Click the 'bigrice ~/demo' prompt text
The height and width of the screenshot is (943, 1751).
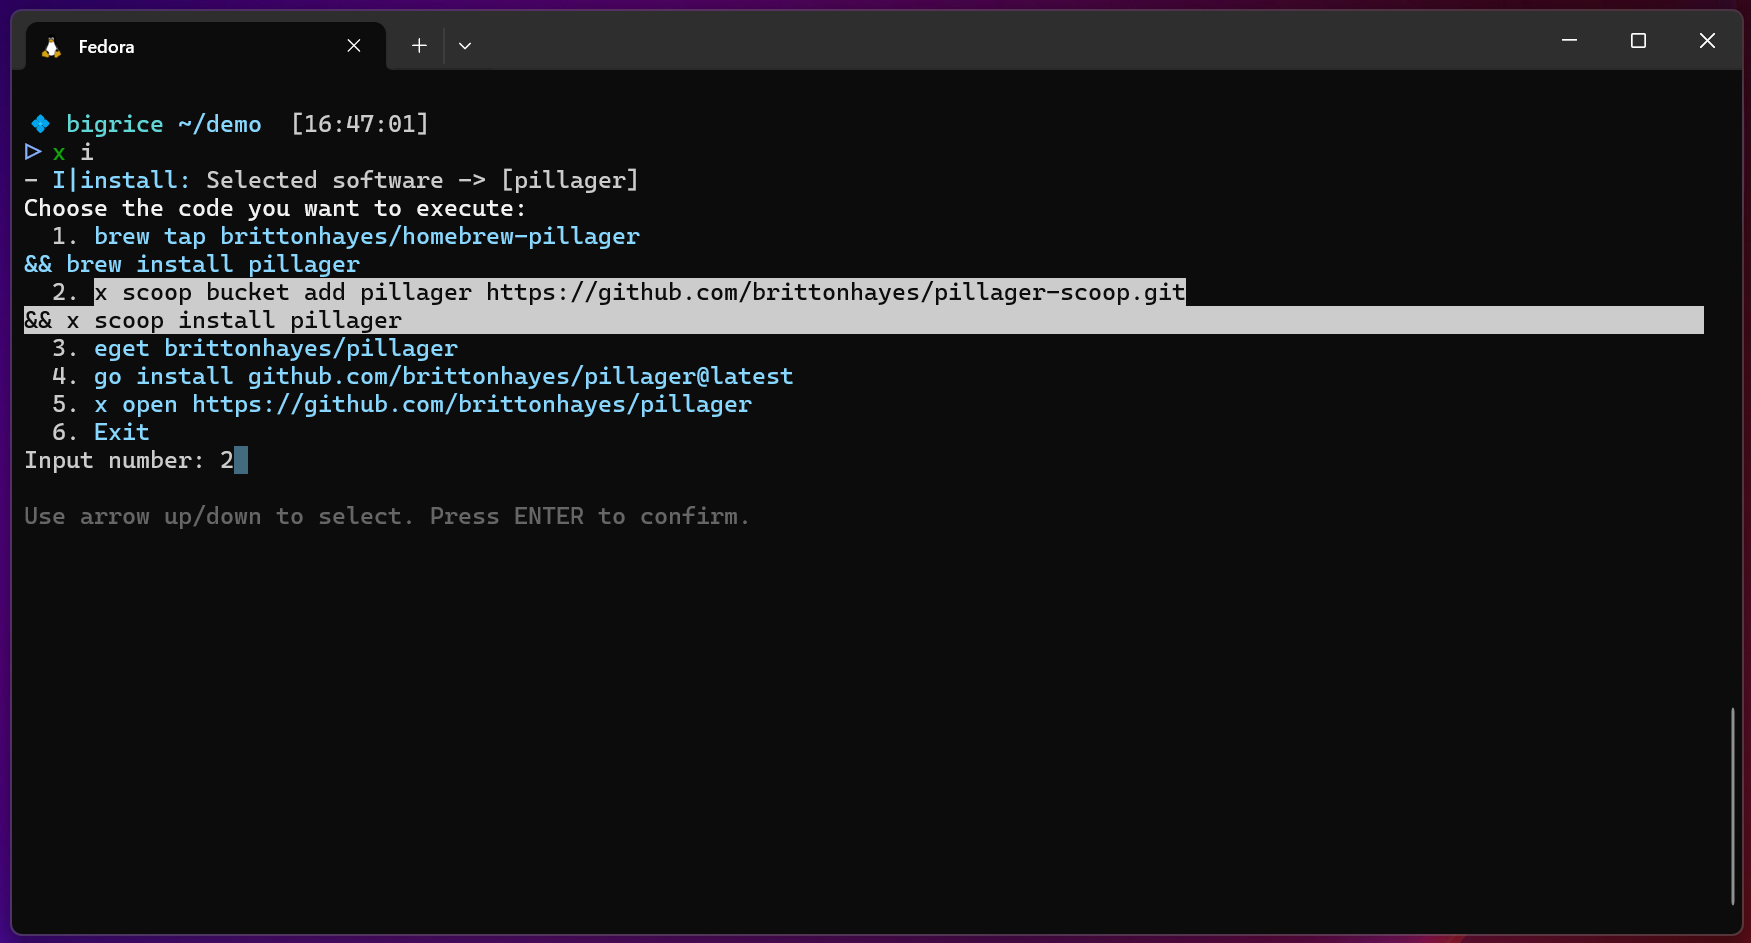coord(164,124)
